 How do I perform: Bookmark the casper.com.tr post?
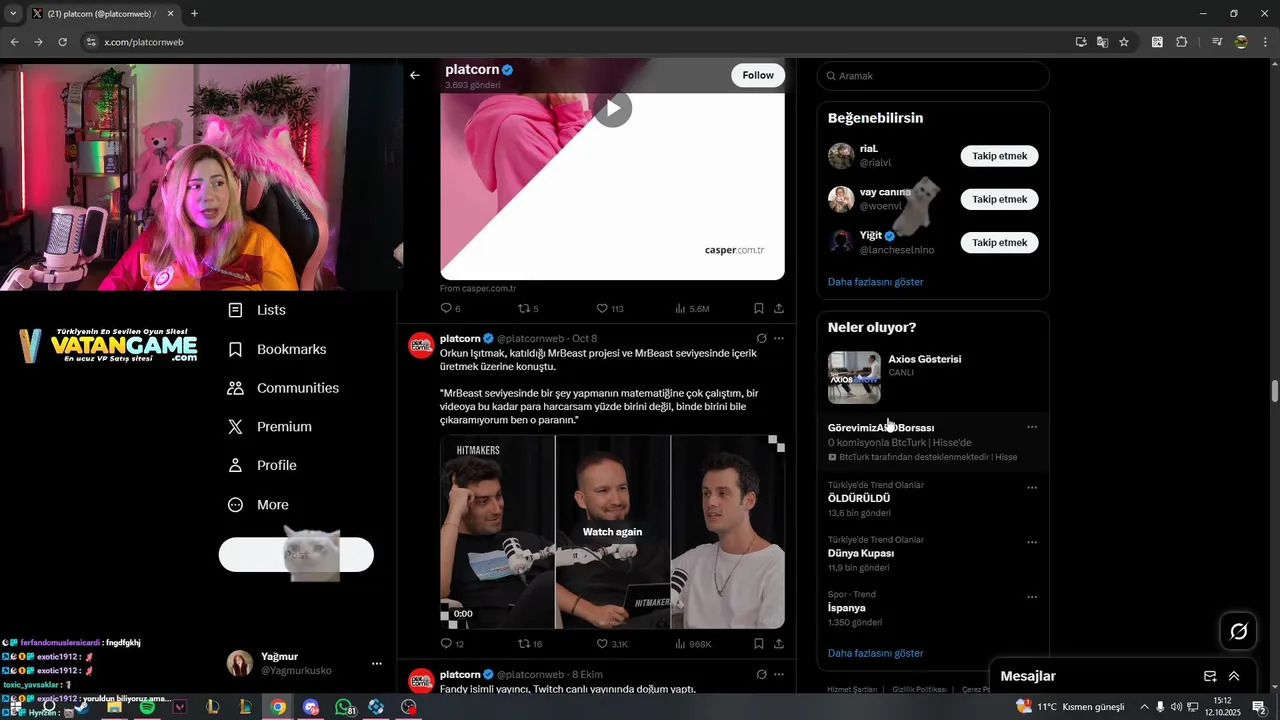[759, 309]
